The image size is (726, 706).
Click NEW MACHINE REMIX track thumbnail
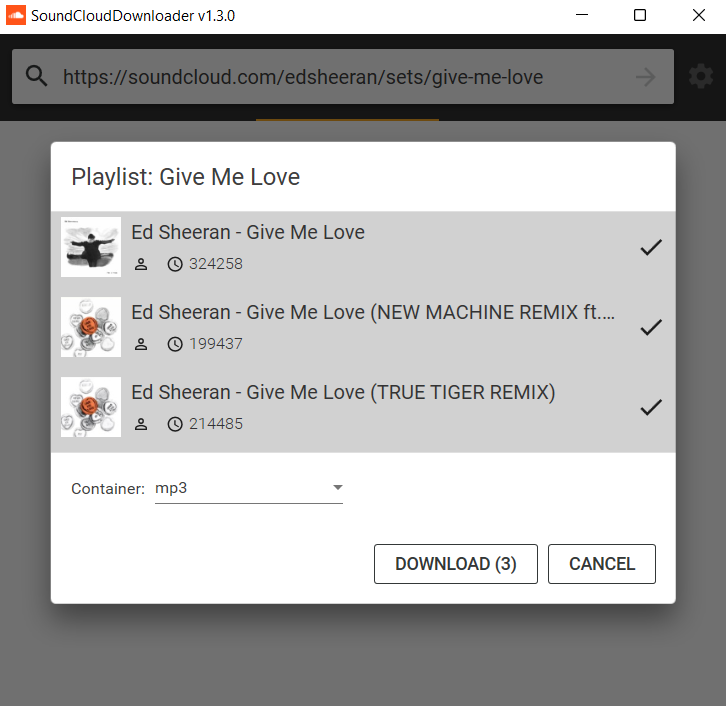(91, 327)
